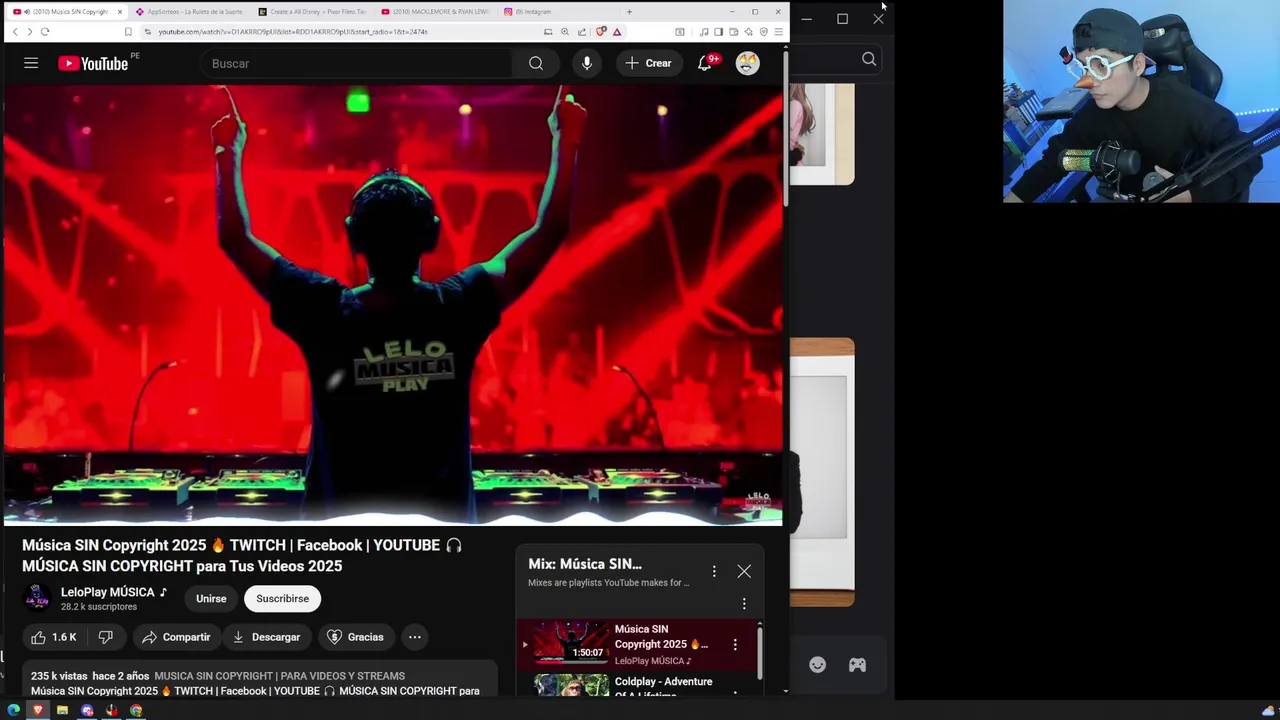Go to the YouTube home logo

[x=93, y=63]
